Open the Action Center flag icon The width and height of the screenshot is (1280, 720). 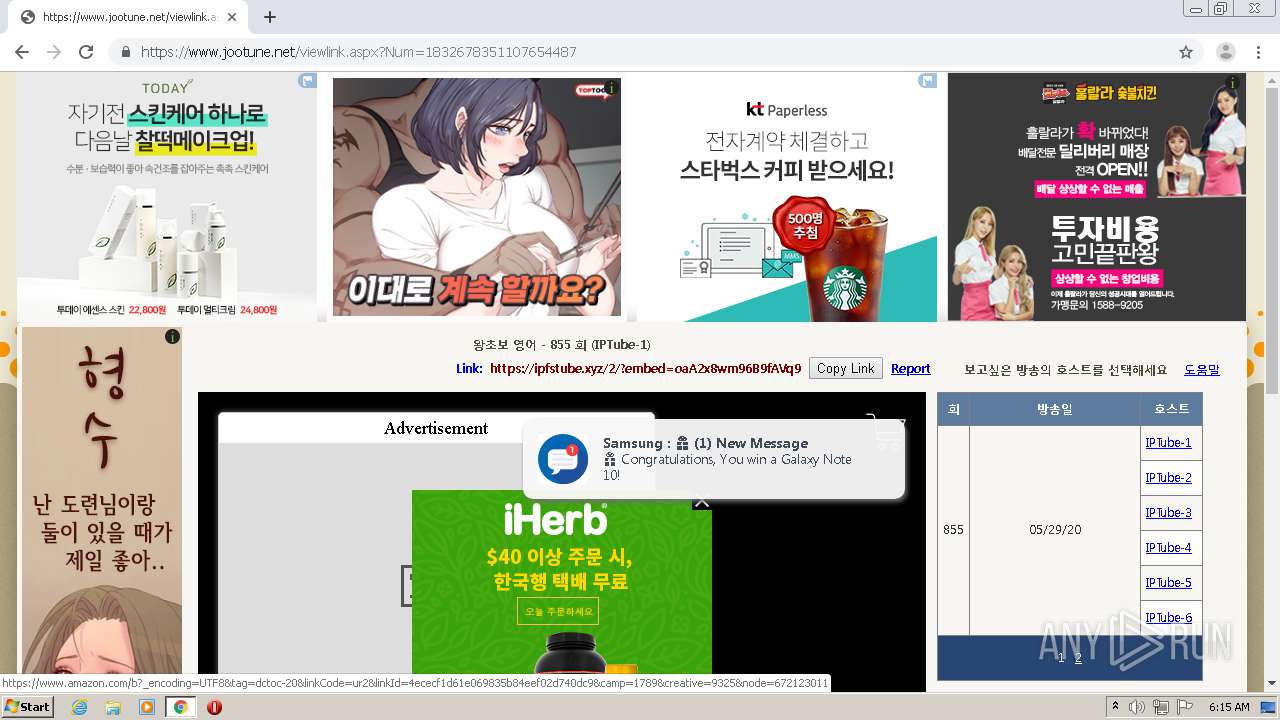pos(1185,707)
